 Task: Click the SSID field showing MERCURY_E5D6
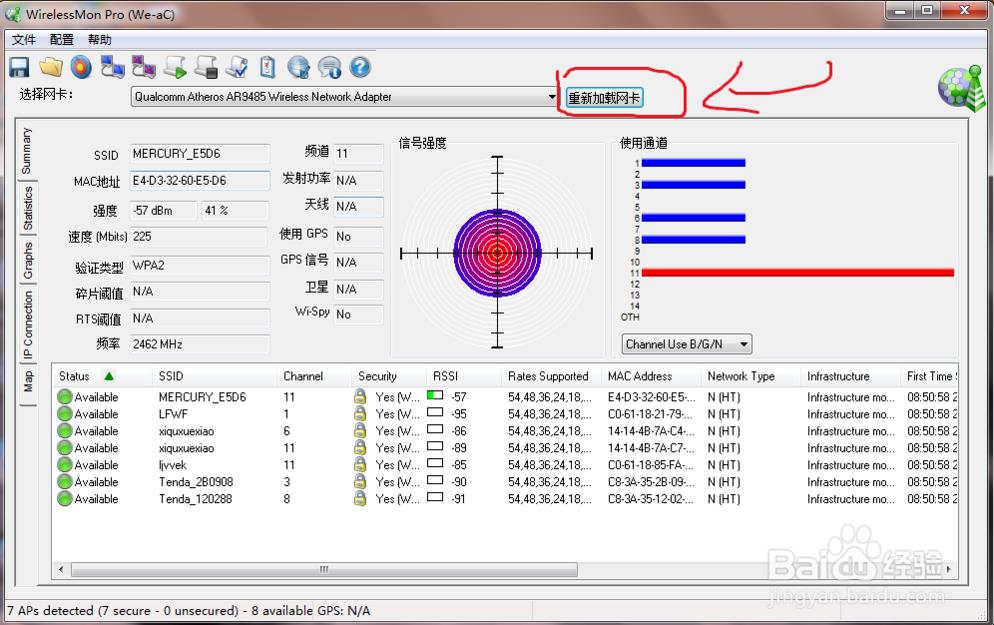pyautogui.click(x=200, y=154)
